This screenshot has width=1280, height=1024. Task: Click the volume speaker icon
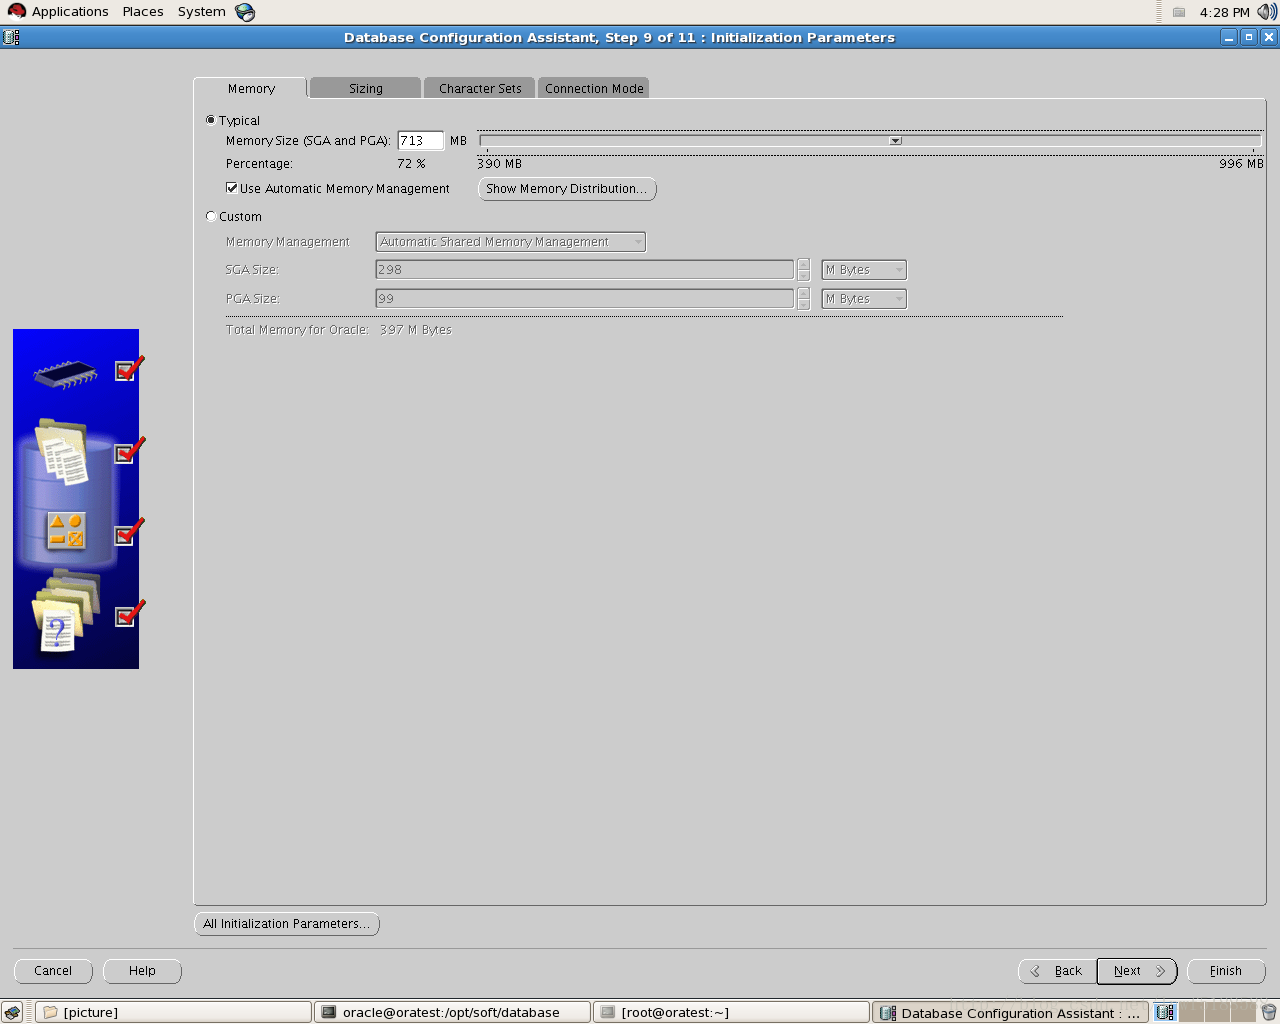pyautogui.click(x=1267, y=12)
